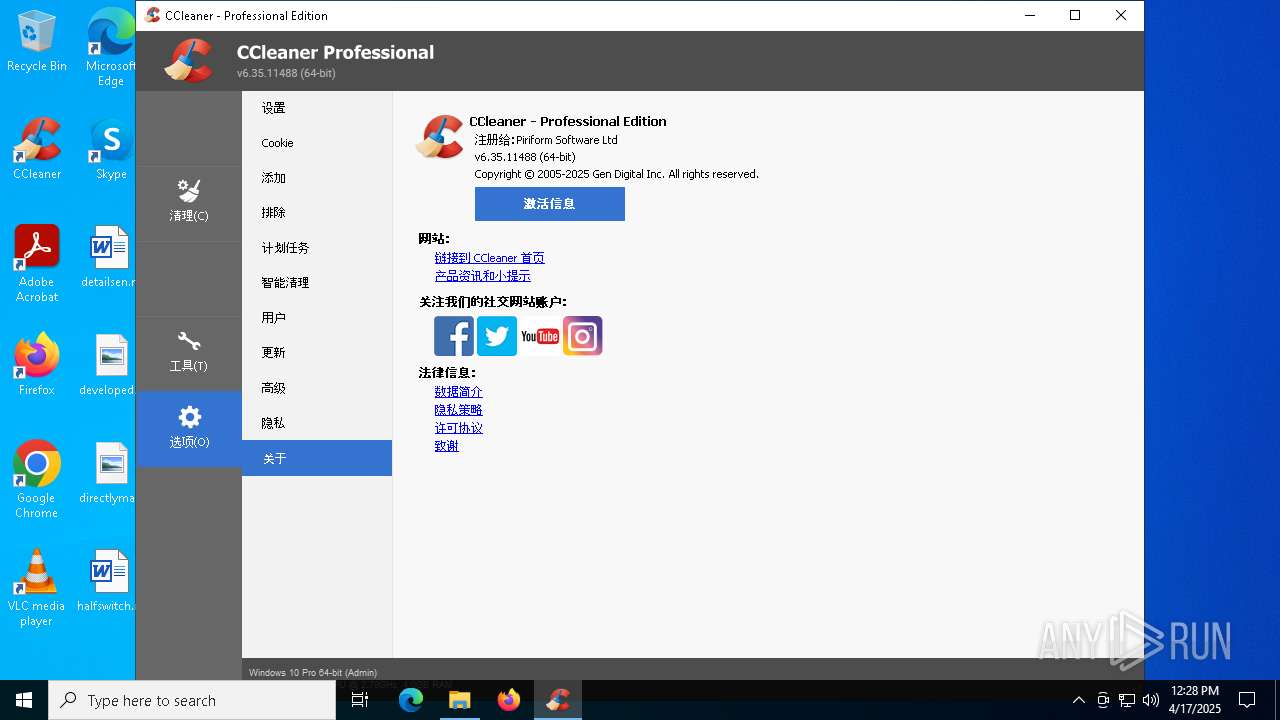Open the 产品资讯和小提示 link
This screenshot has width=1280, height=720.
coord(483,276)
